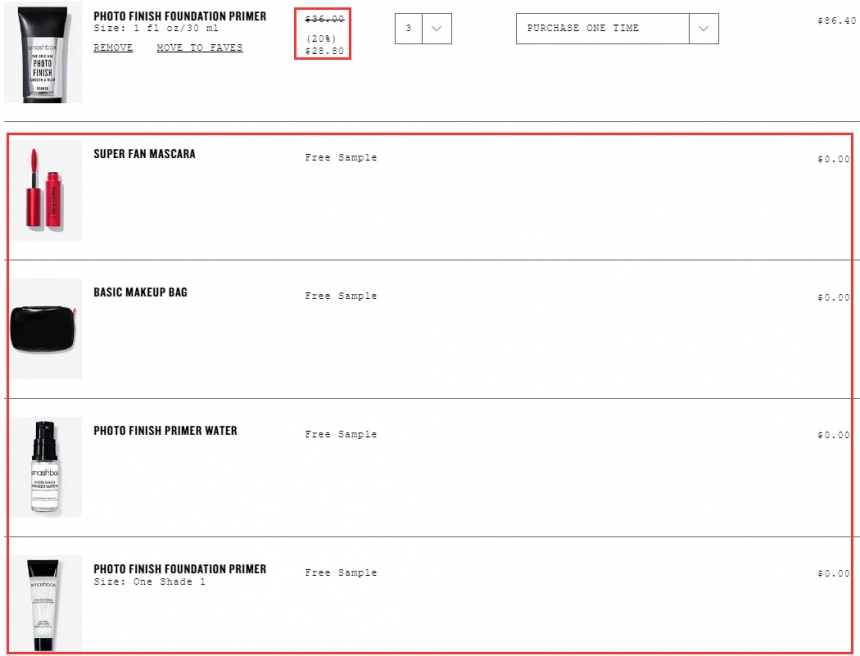This screenshot has width=860, height=656.
Task: Move the Foundation Primer to faves
Action: [200, 48]
